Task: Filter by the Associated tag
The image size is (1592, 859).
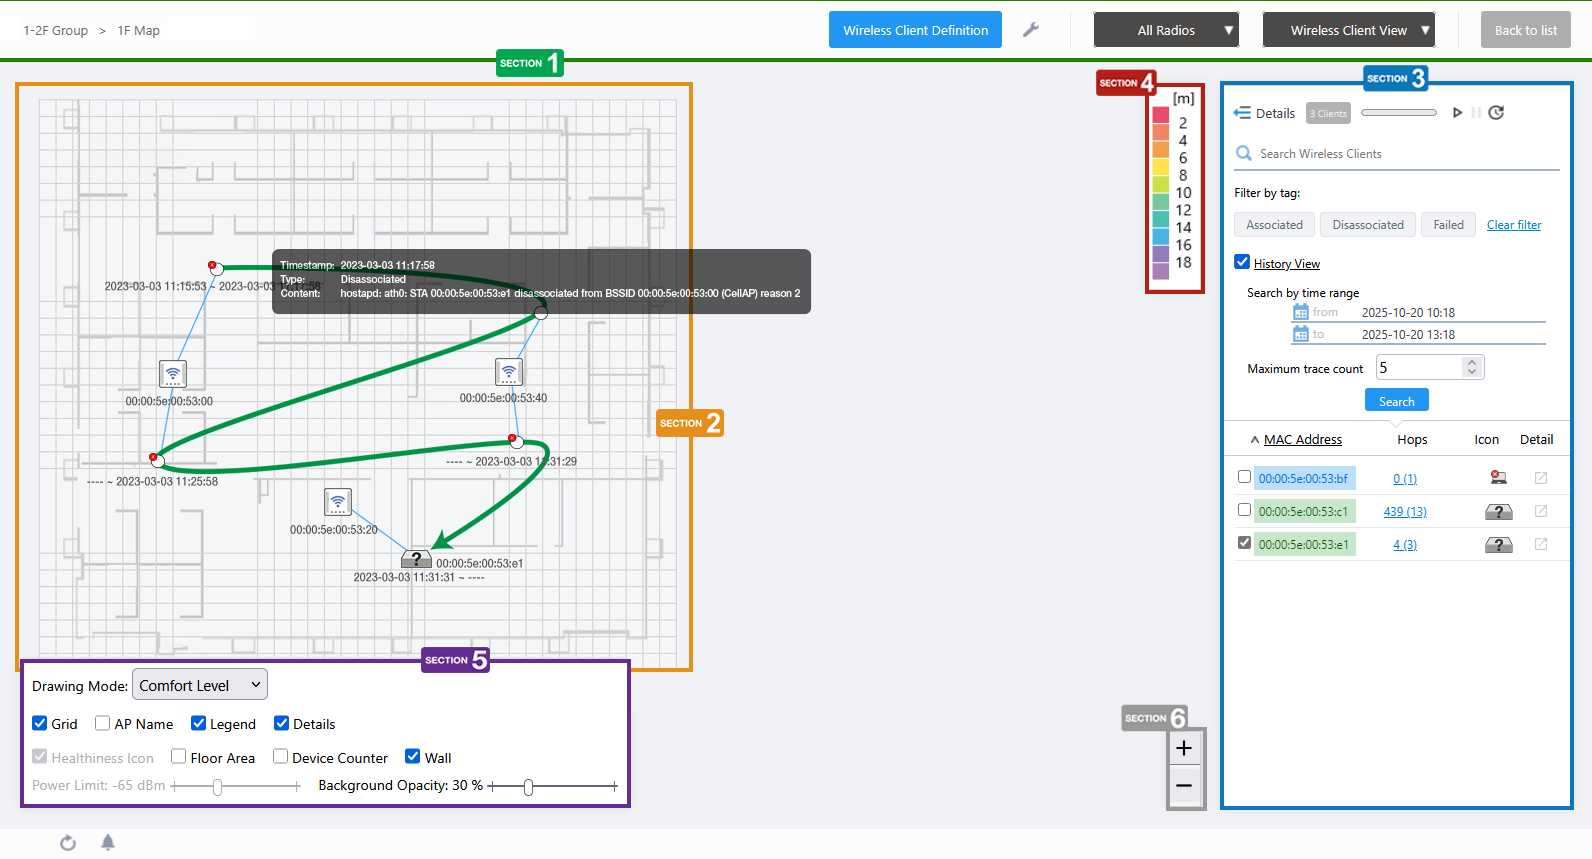Action: coord(1274,225)
